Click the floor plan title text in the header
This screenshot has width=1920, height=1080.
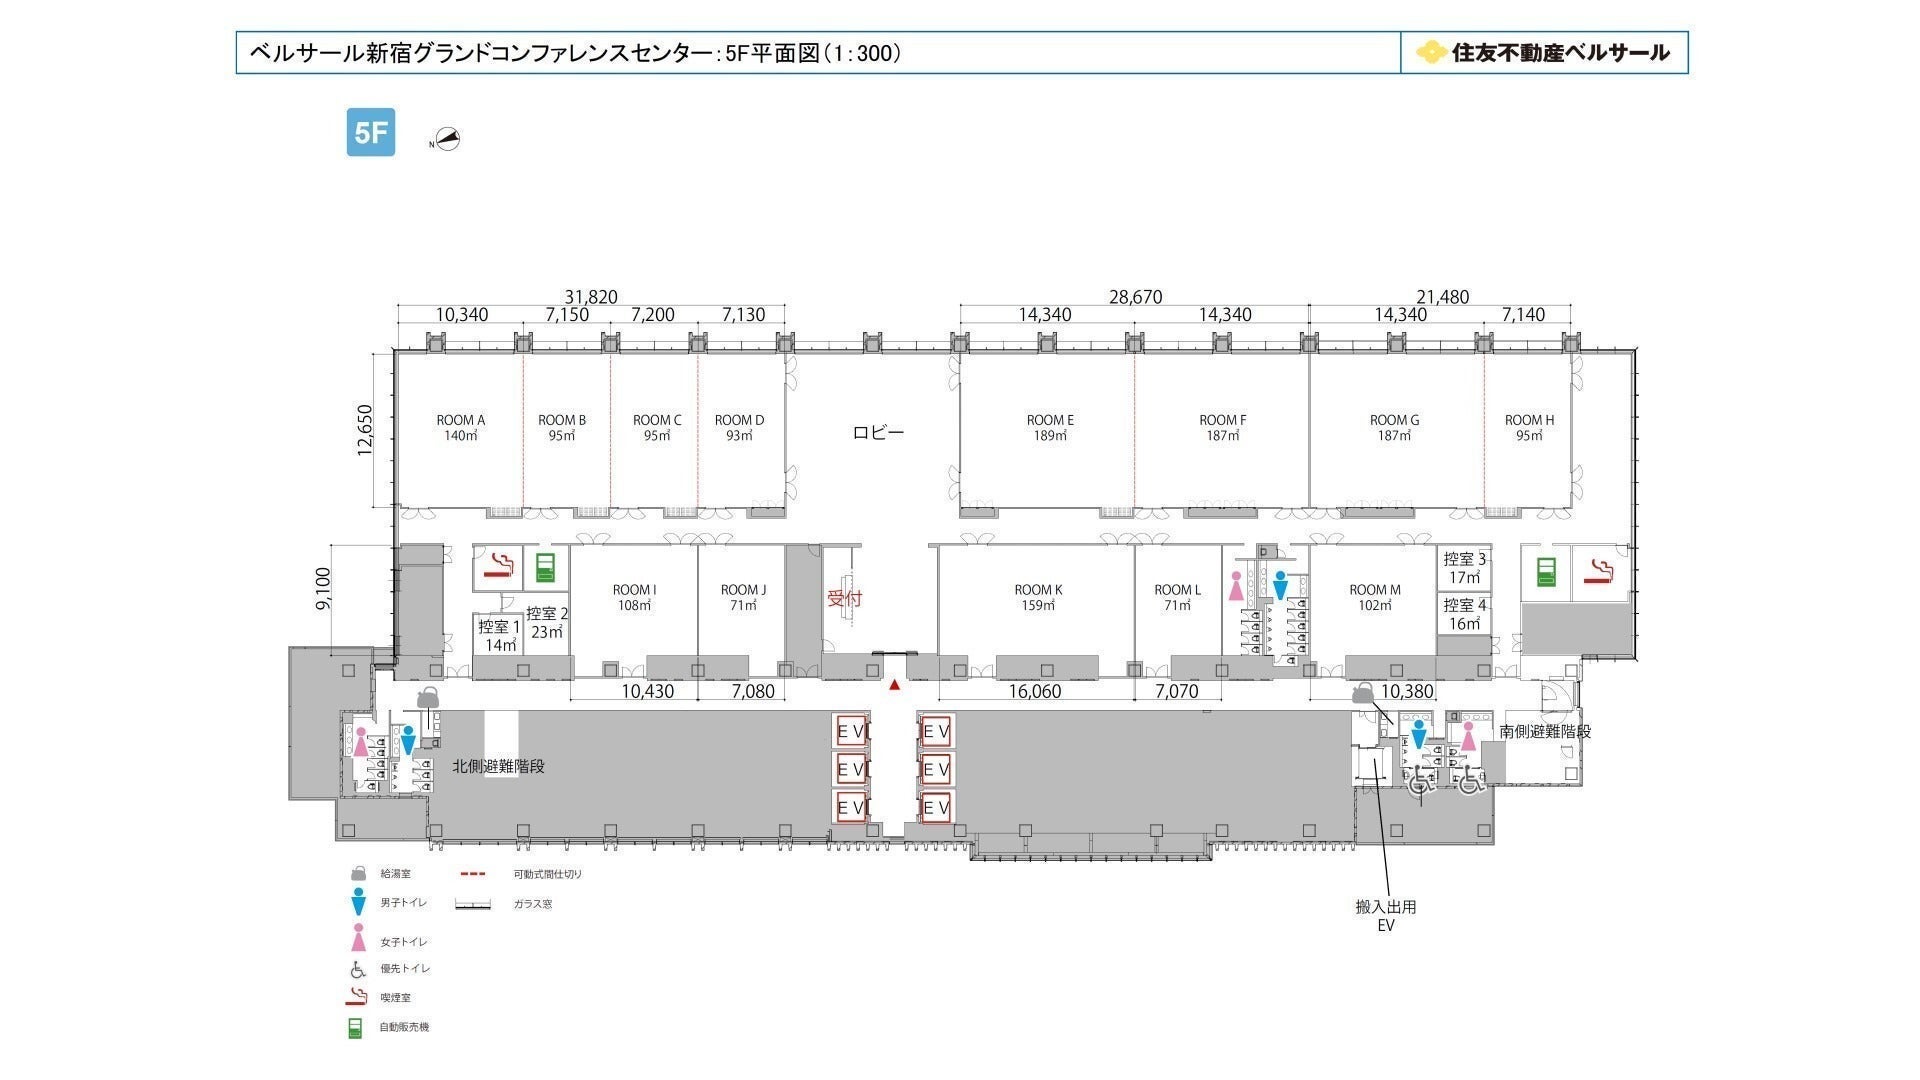[575, 53]
